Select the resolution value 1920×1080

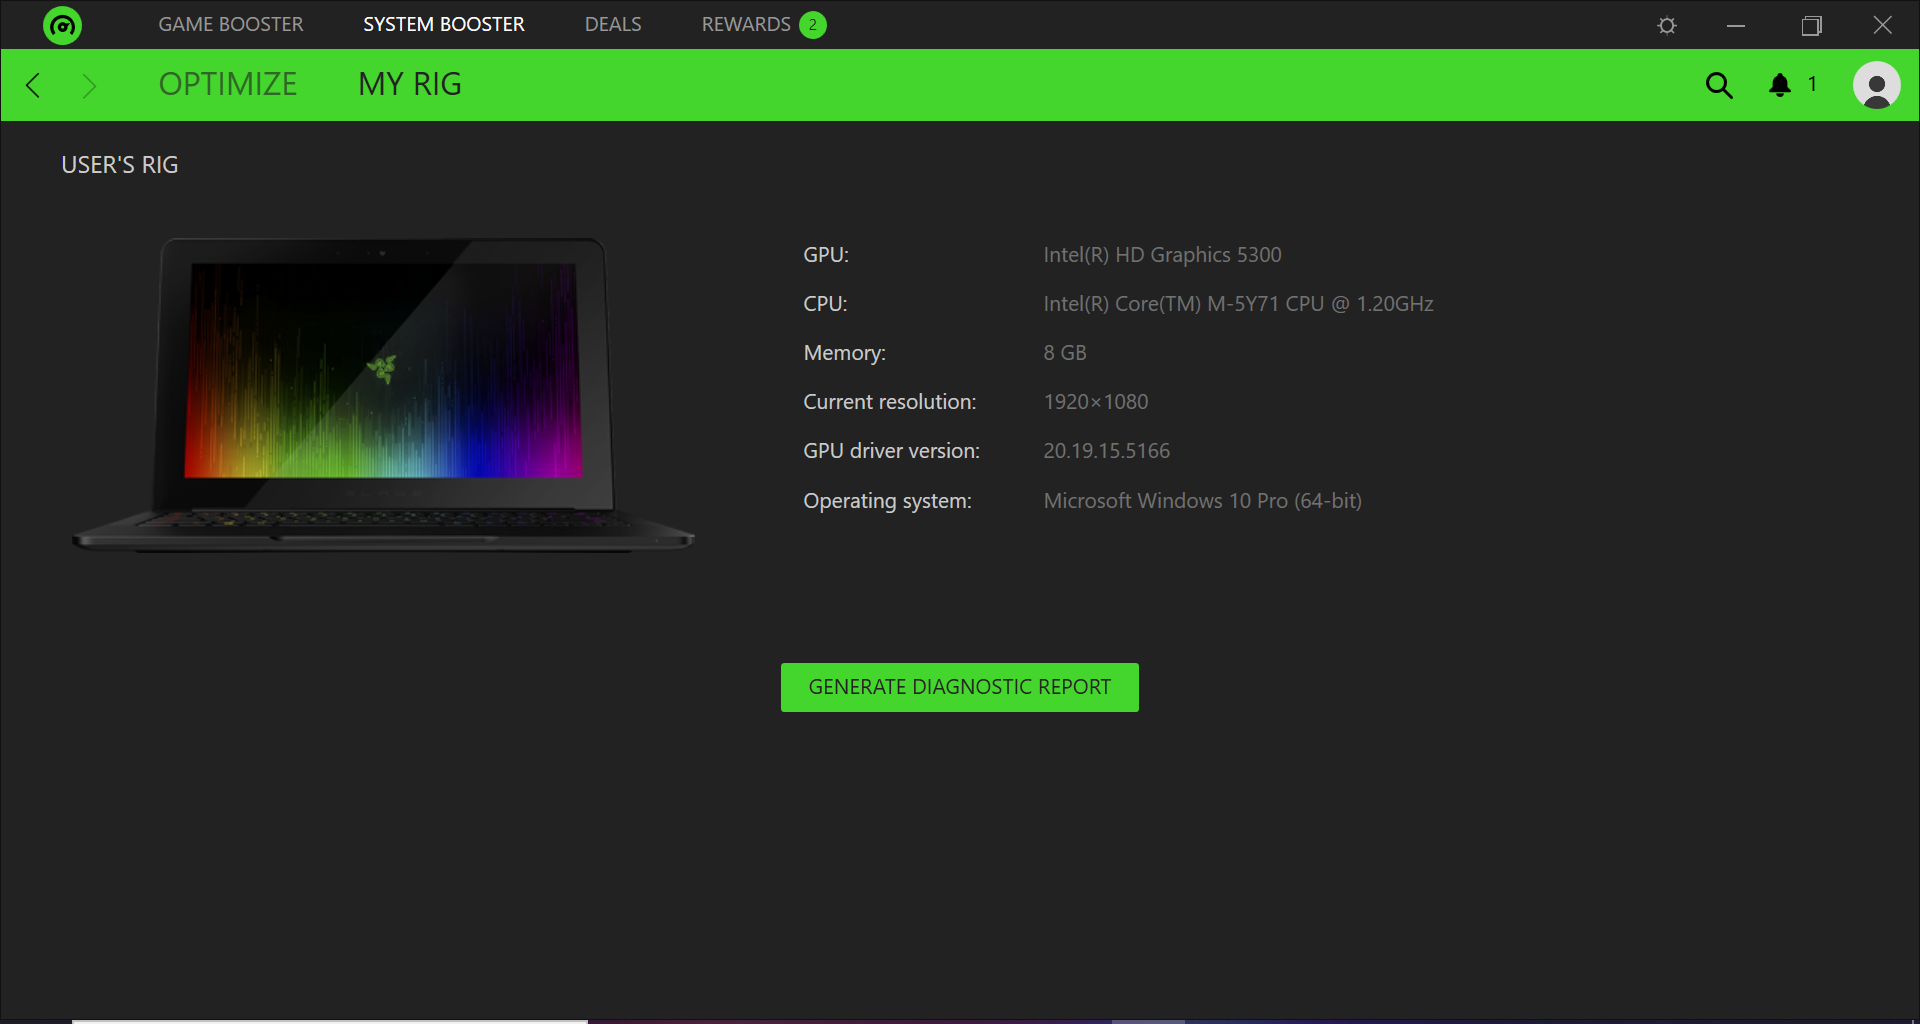1096,402
